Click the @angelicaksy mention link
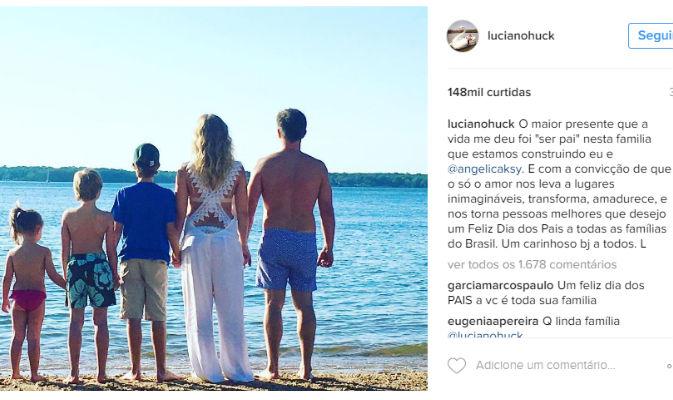The height and width of the screenshot is (400, 673). (485, 169)
